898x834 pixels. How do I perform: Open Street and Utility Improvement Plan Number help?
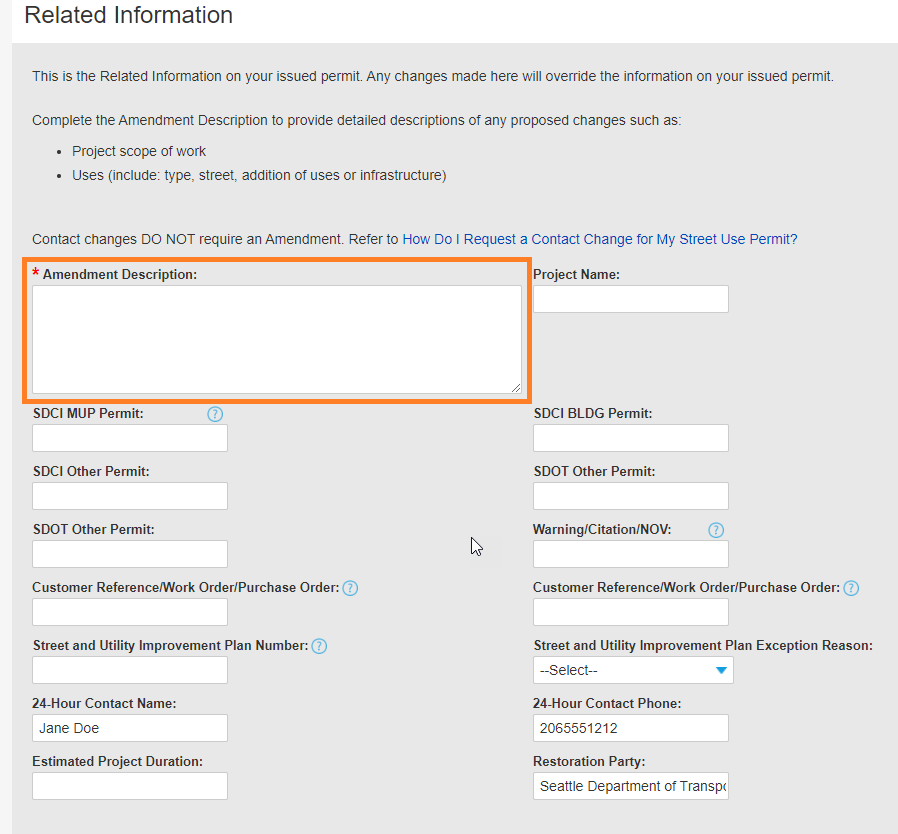(319, 646)
